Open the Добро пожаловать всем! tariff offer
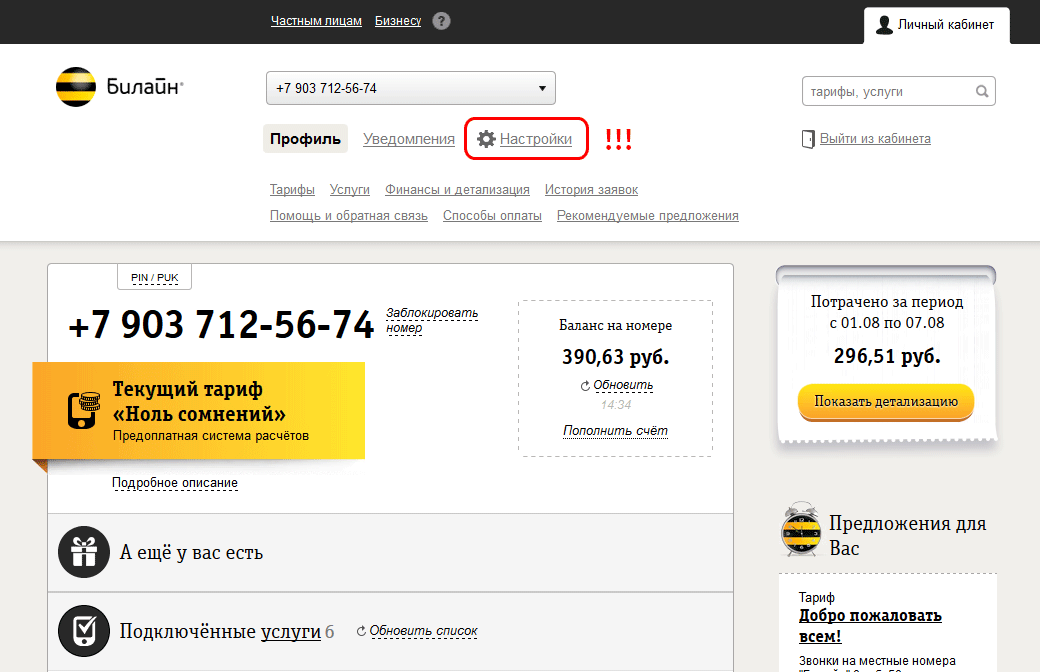 coord(870,626)
